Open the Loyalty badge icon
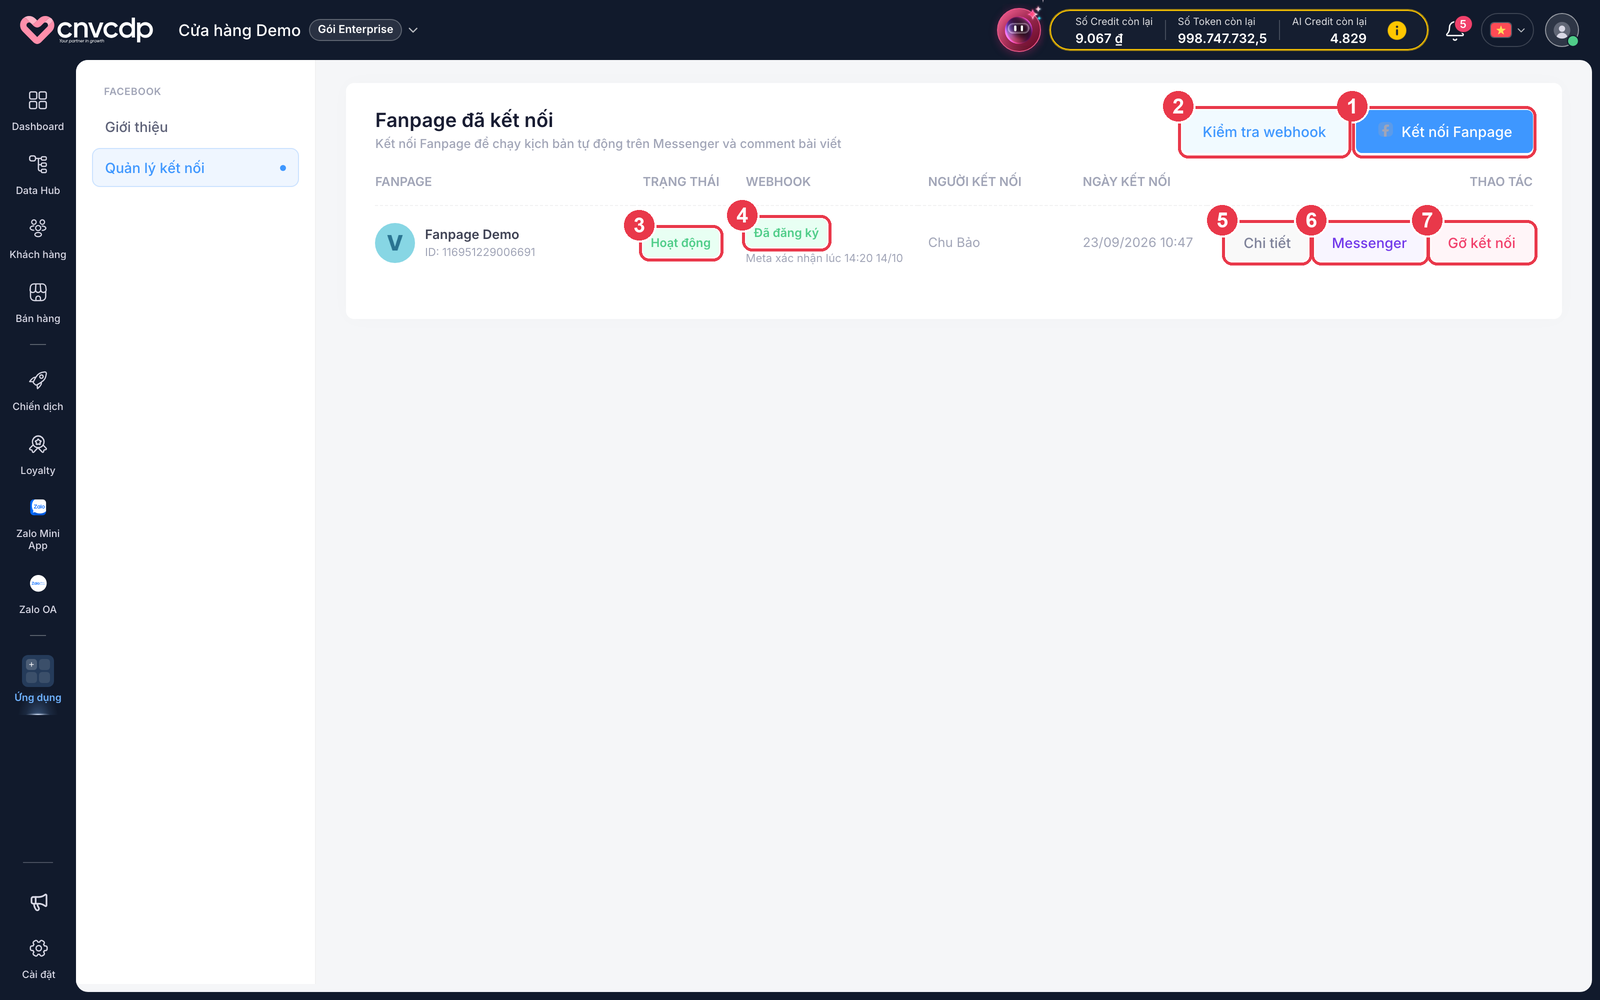This screenshot has width=1600, height=1000. point(38,444)
